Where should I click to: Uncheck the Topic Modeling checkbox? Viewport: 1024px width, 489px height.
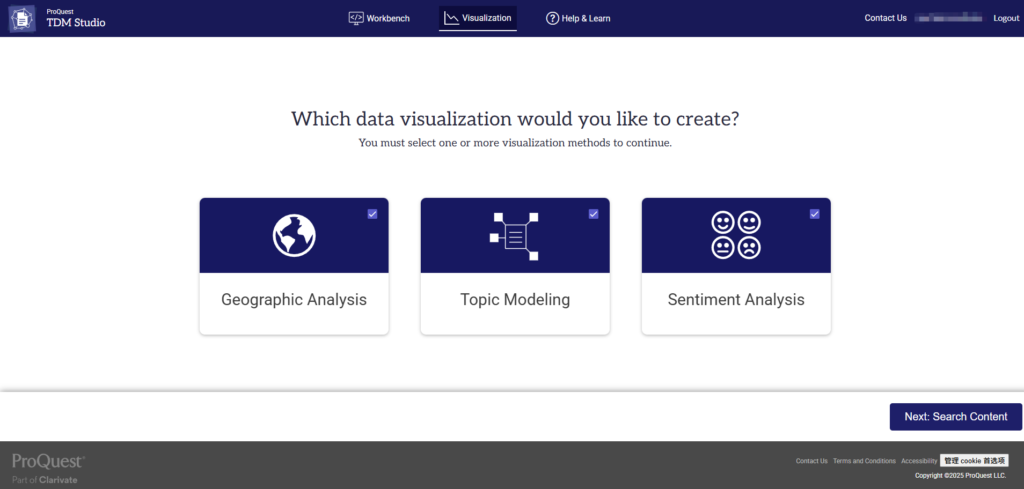[x=593, y=214]
